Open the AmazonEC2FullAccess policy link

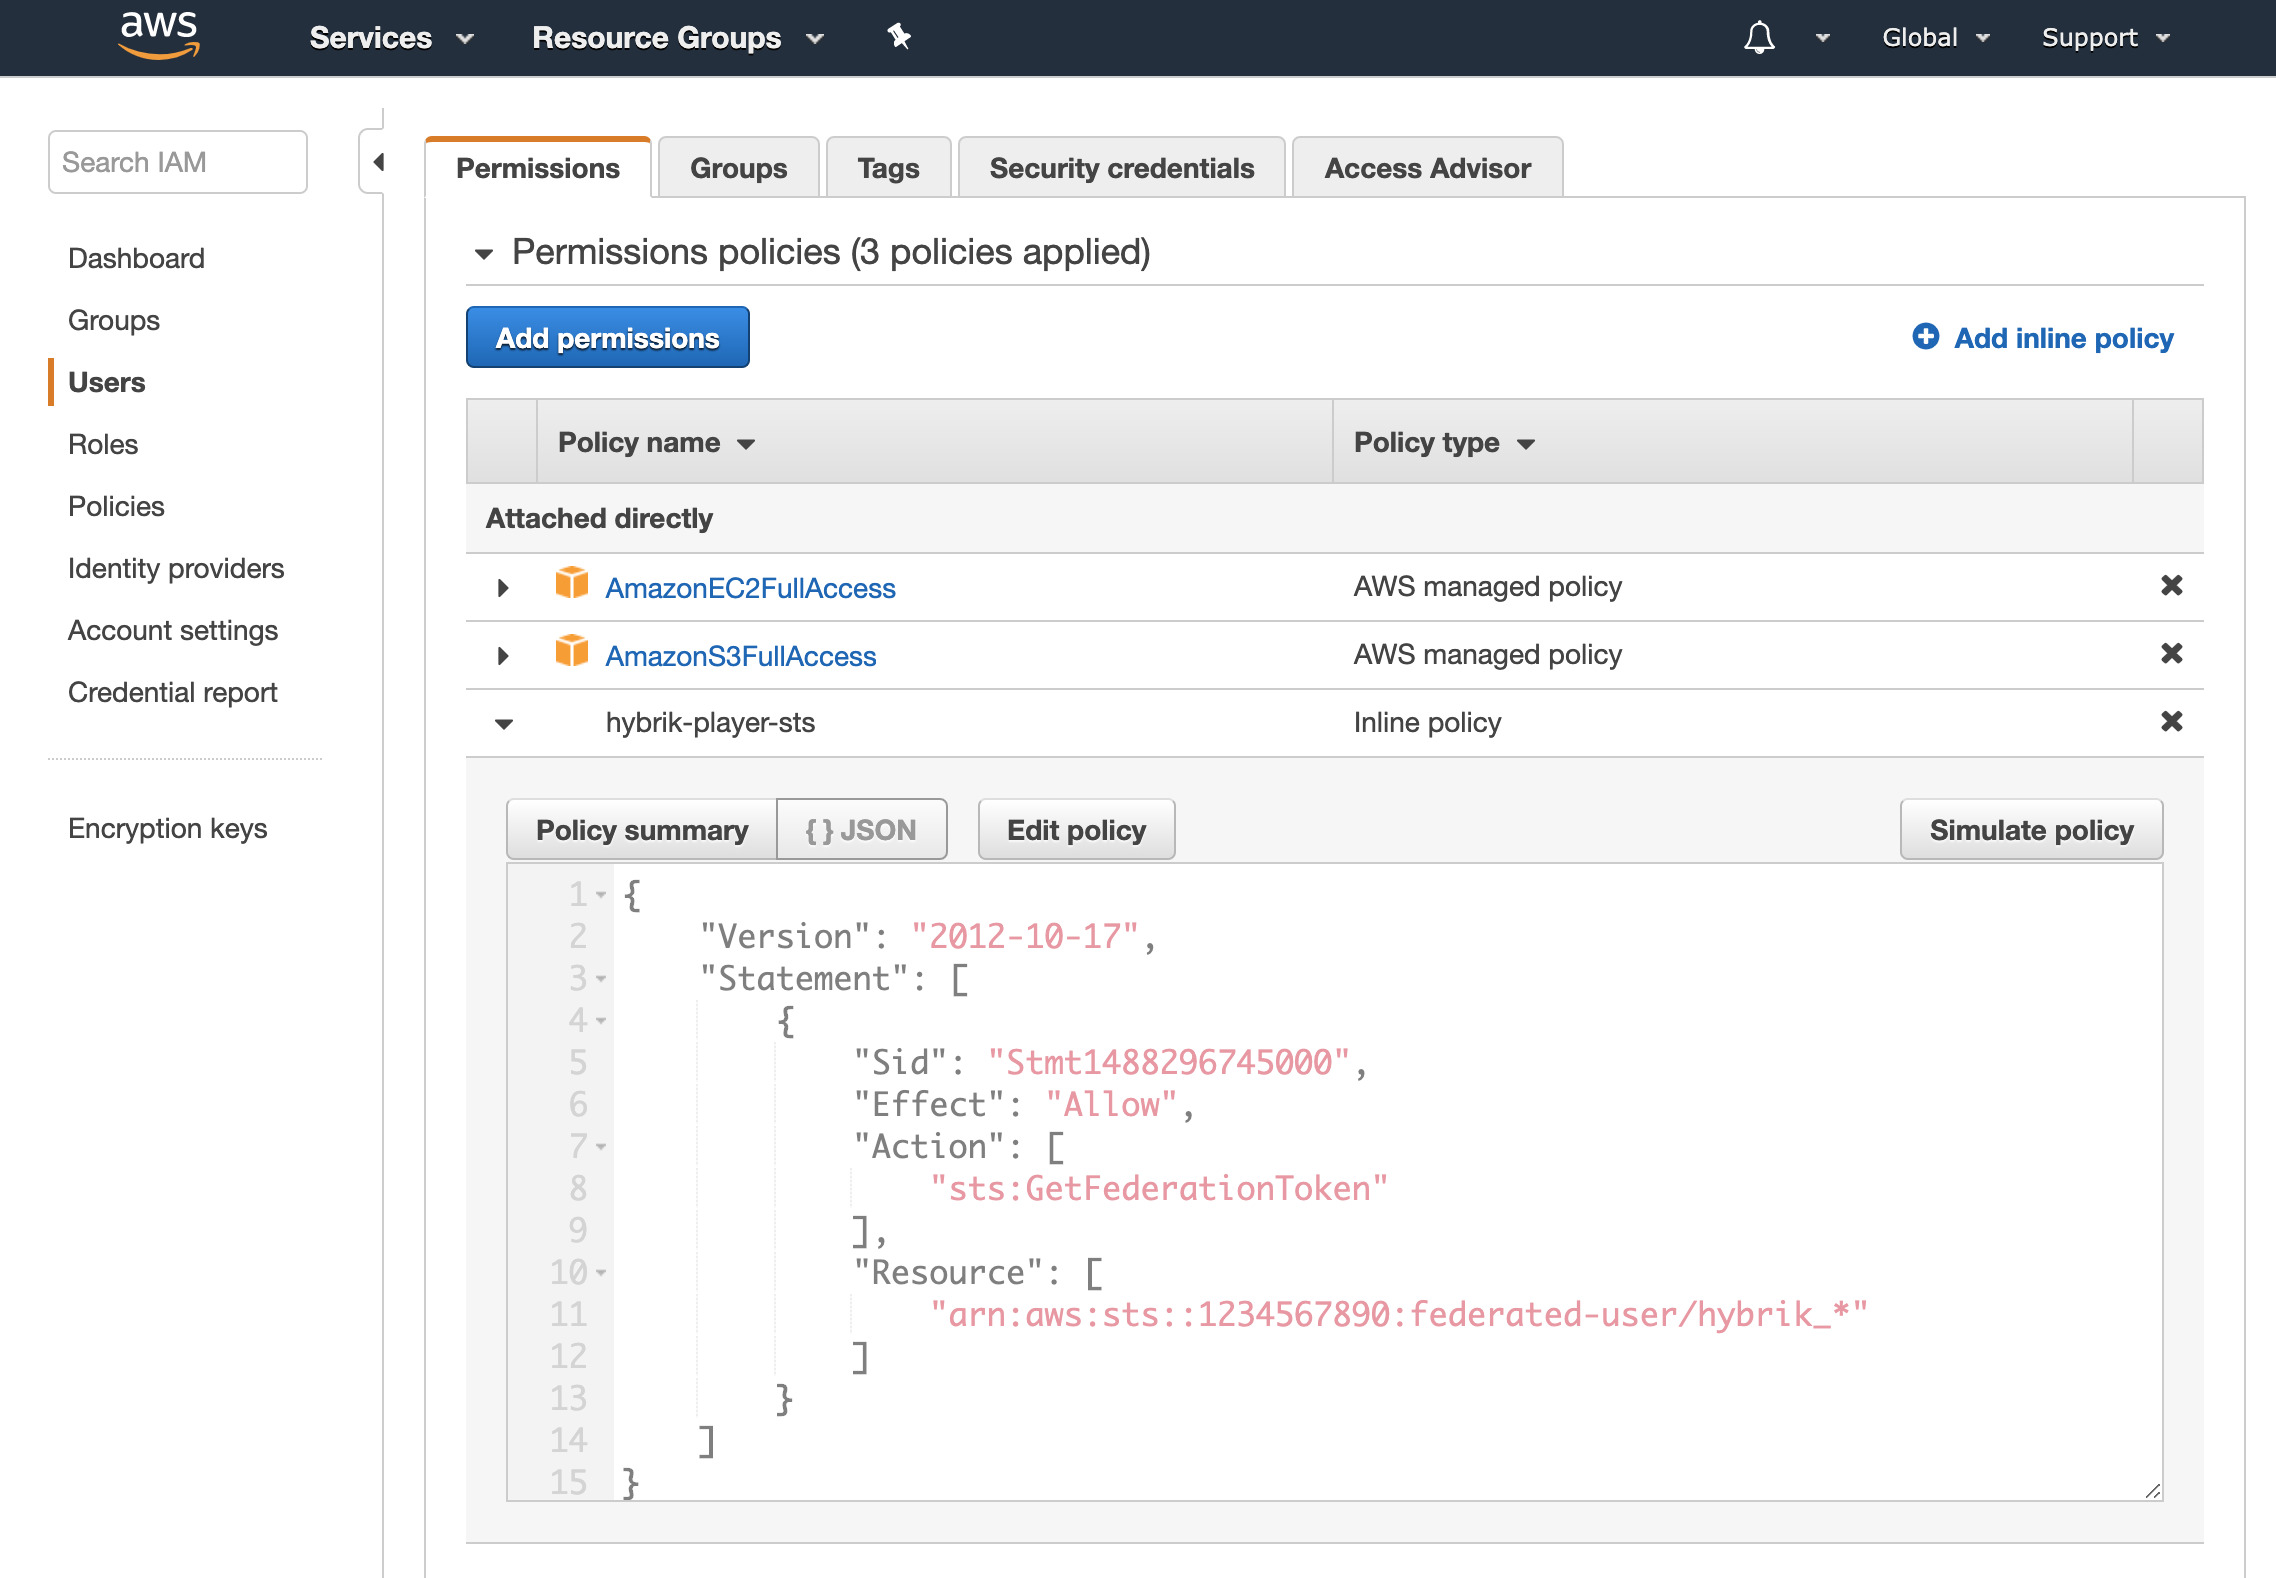[750, 588]
